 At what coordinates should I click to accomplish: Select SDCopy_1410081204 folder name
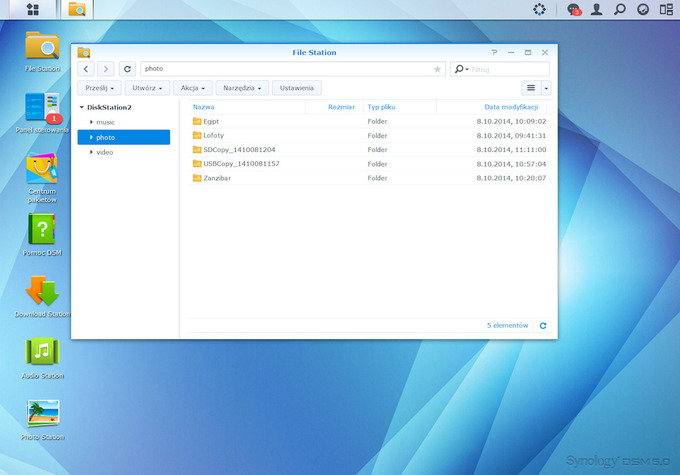(239, 150)
